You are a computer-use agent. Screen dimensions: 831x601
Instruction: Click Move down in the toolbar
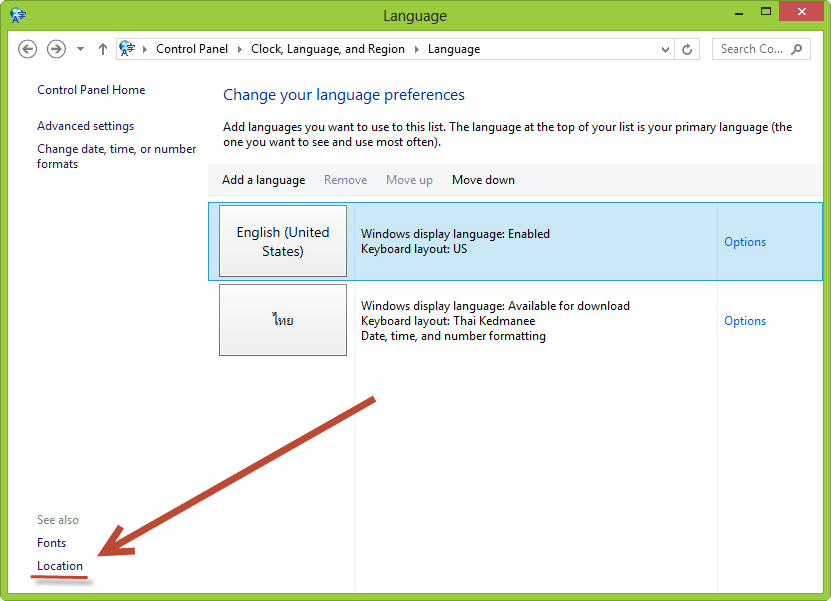click(483, 180)
